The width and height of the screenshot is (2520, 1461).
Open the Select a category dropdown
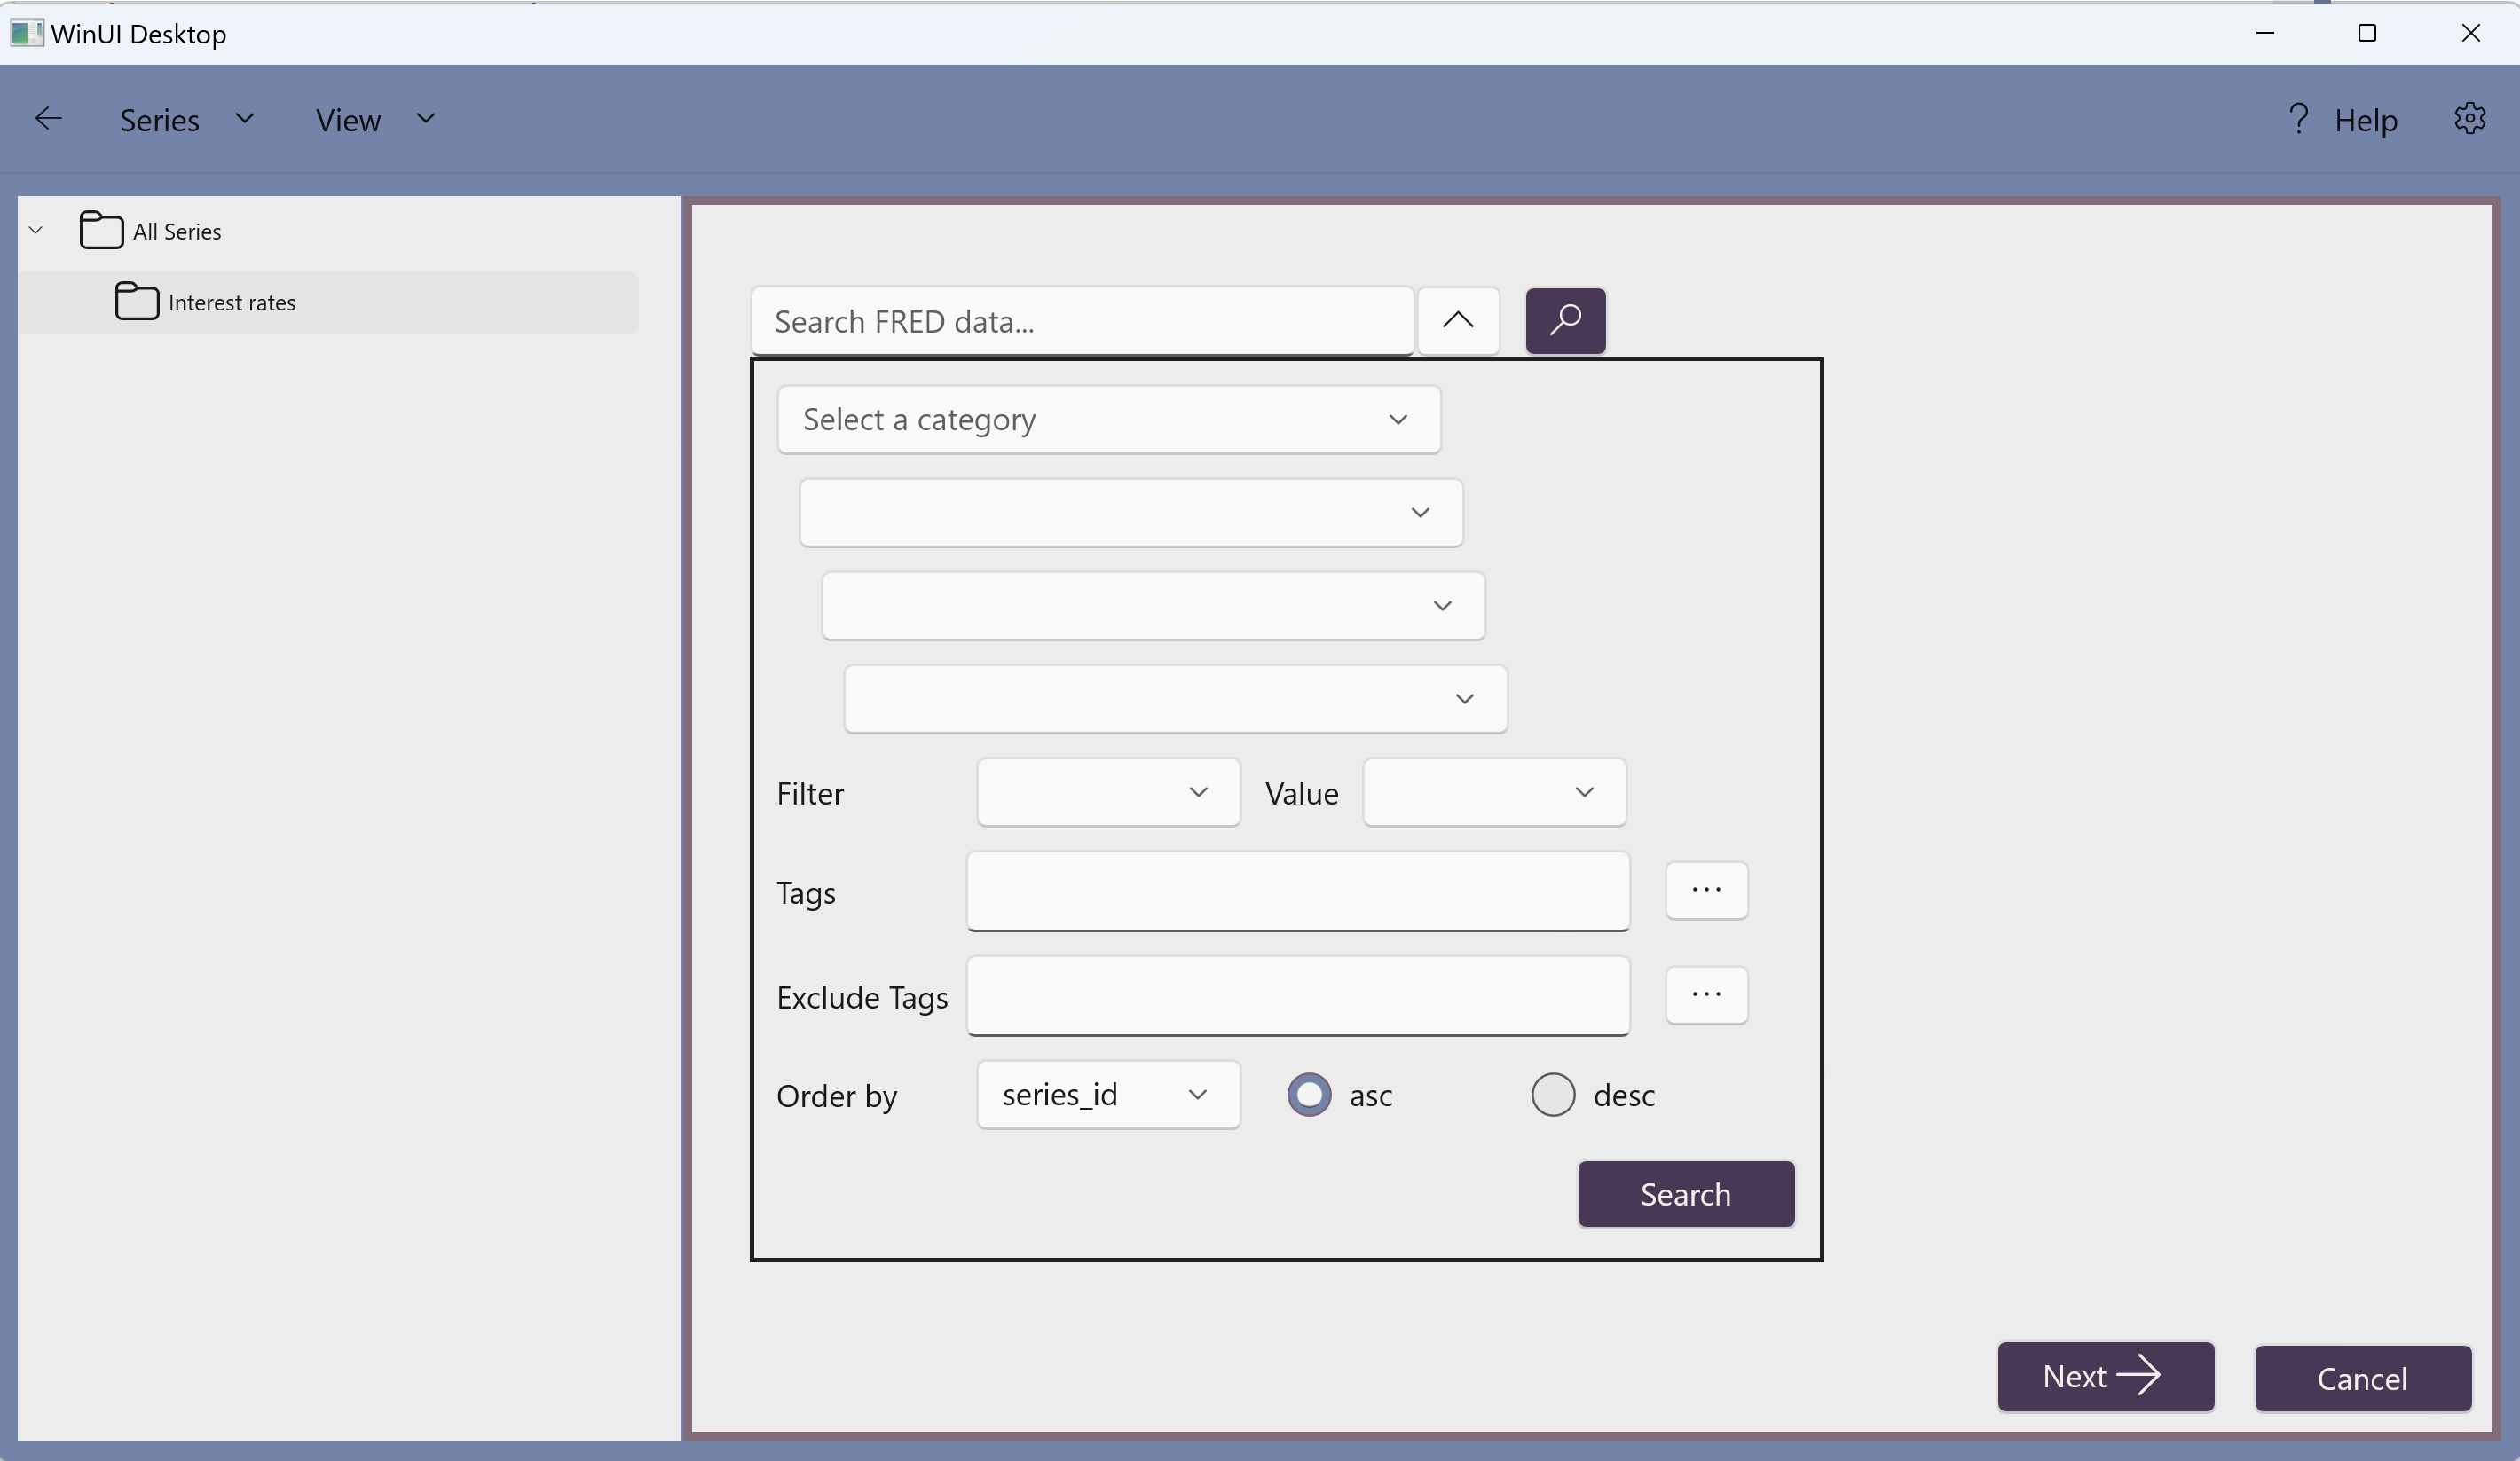pos(1108,420)
